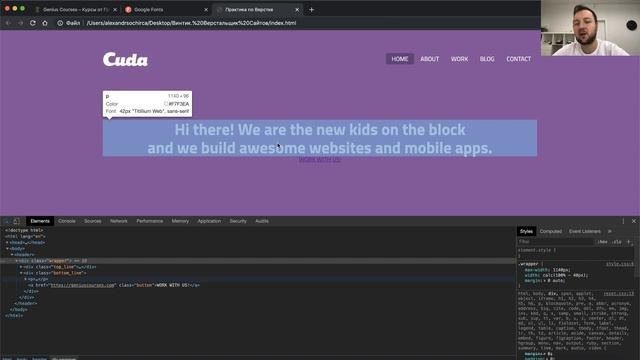Open the DevTools Elements panel
The image size is (640, 360).
pos(40,221)
